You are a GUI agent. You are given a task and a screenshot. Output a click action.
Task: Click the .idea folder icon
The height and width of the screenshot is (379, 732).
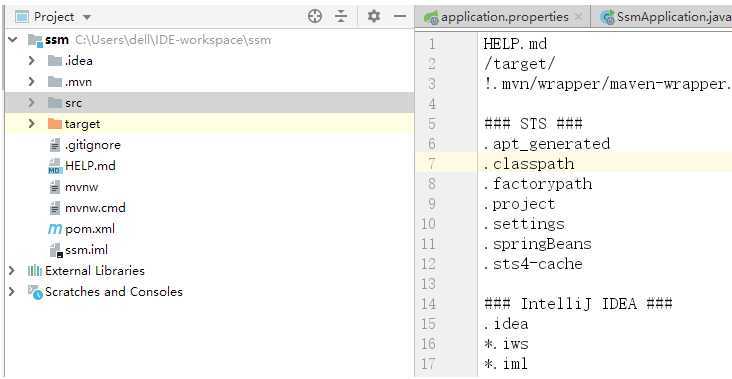point(55,61)
